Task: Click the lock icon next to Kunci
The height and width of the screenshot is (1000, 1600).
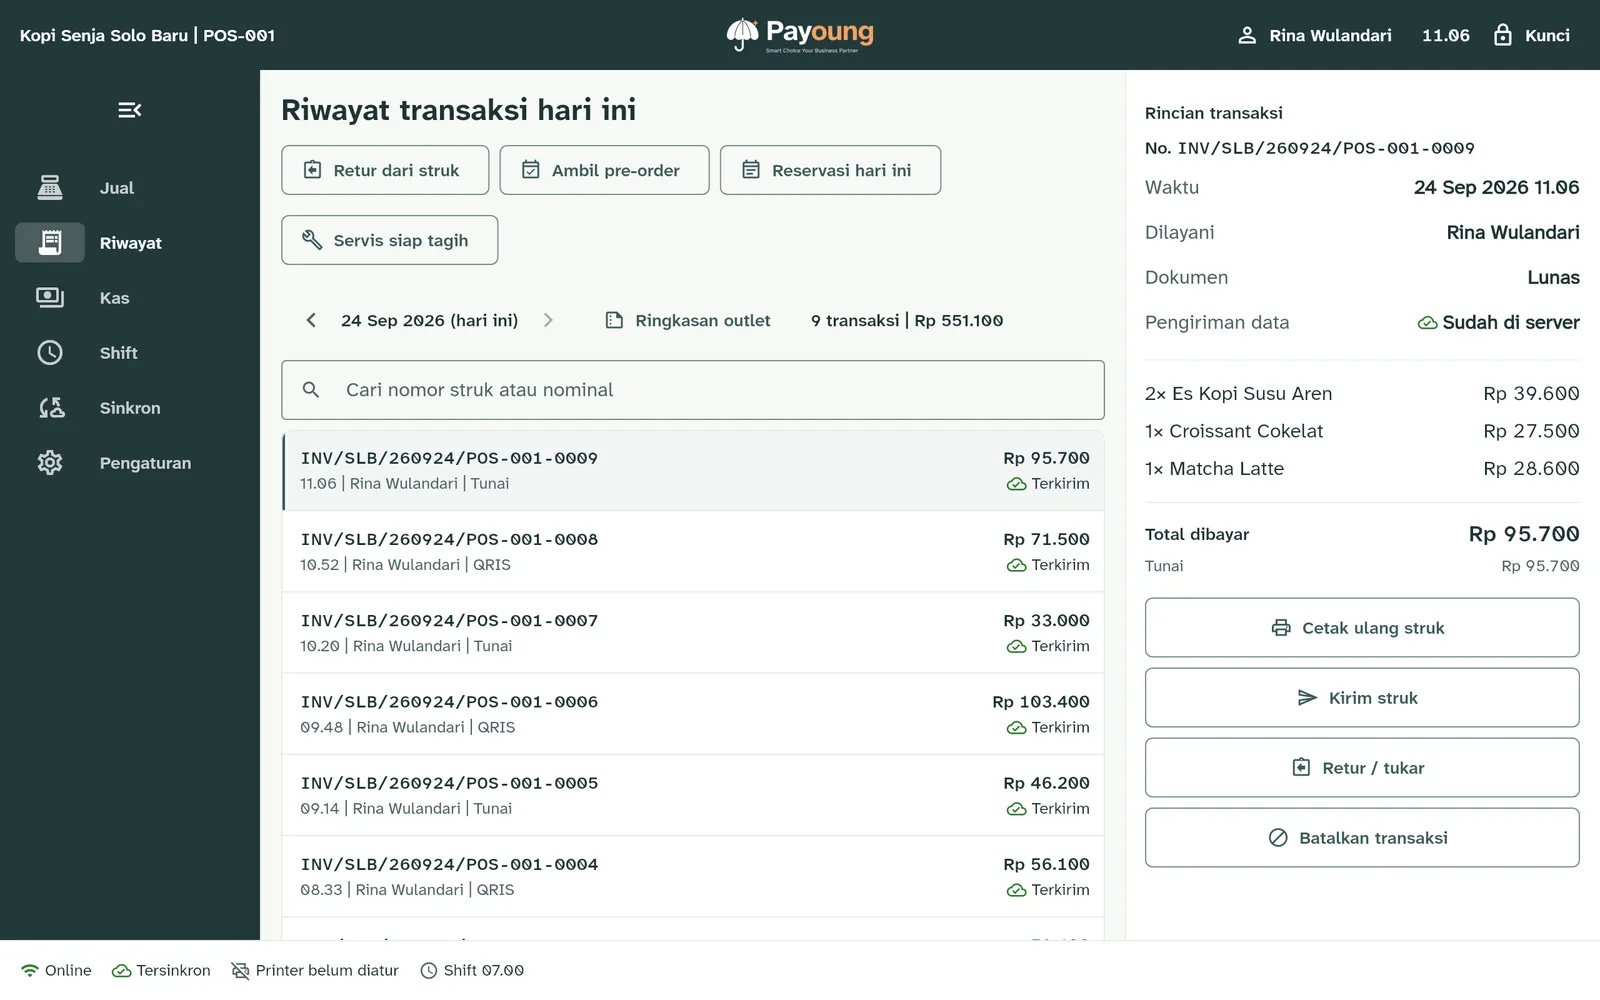Action: (x=1502, y=35)
